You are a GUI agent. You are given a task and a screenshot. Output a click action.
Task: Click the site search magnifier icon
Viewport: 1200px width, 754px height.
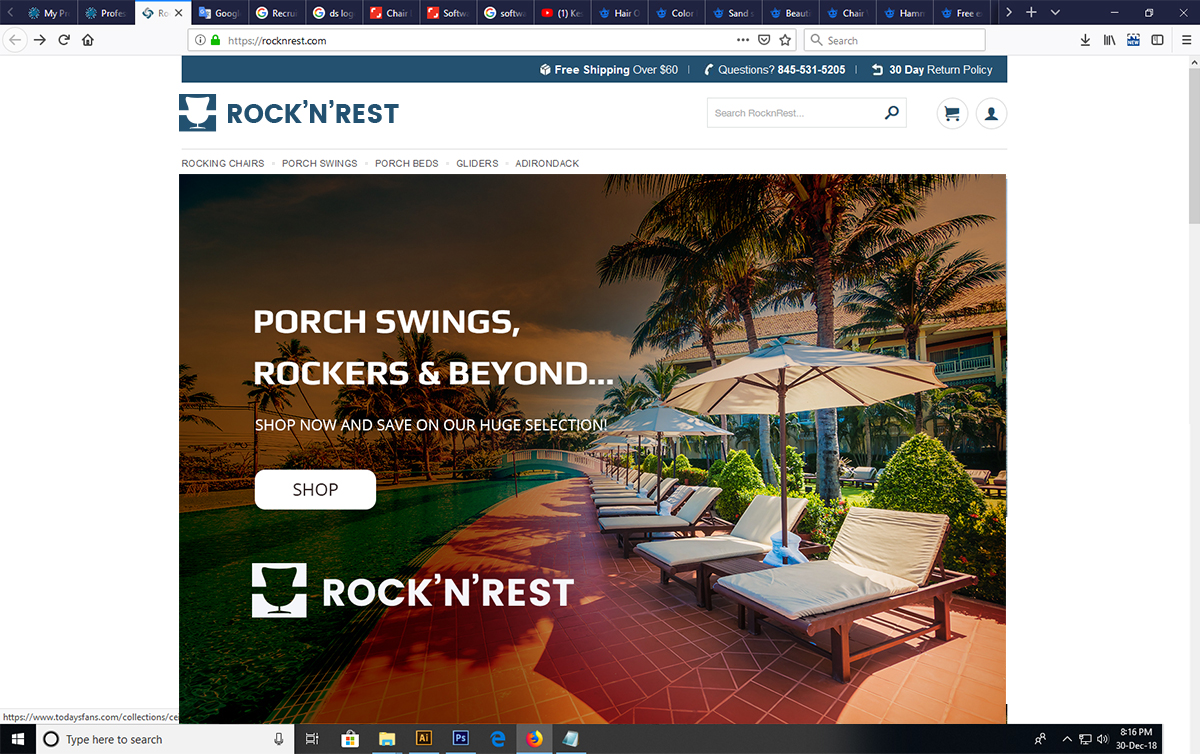click(892, 113)
